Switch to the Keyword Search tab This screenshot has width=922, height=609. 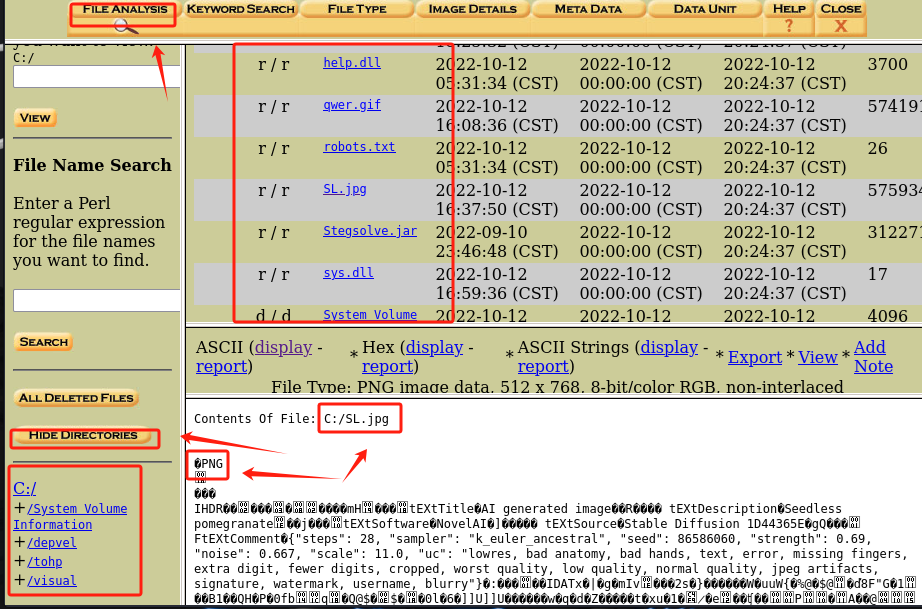[x=240, y=9]
